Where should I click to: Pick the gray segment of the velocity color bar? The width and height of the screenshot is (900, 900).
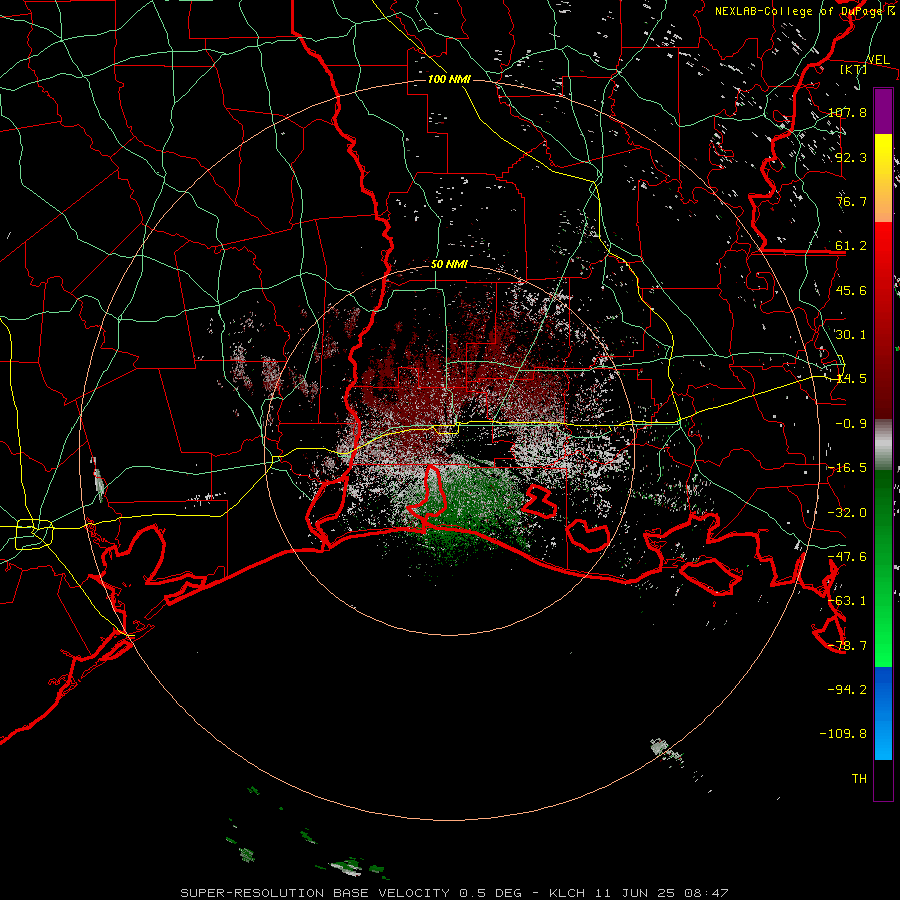tap(883, 444)
